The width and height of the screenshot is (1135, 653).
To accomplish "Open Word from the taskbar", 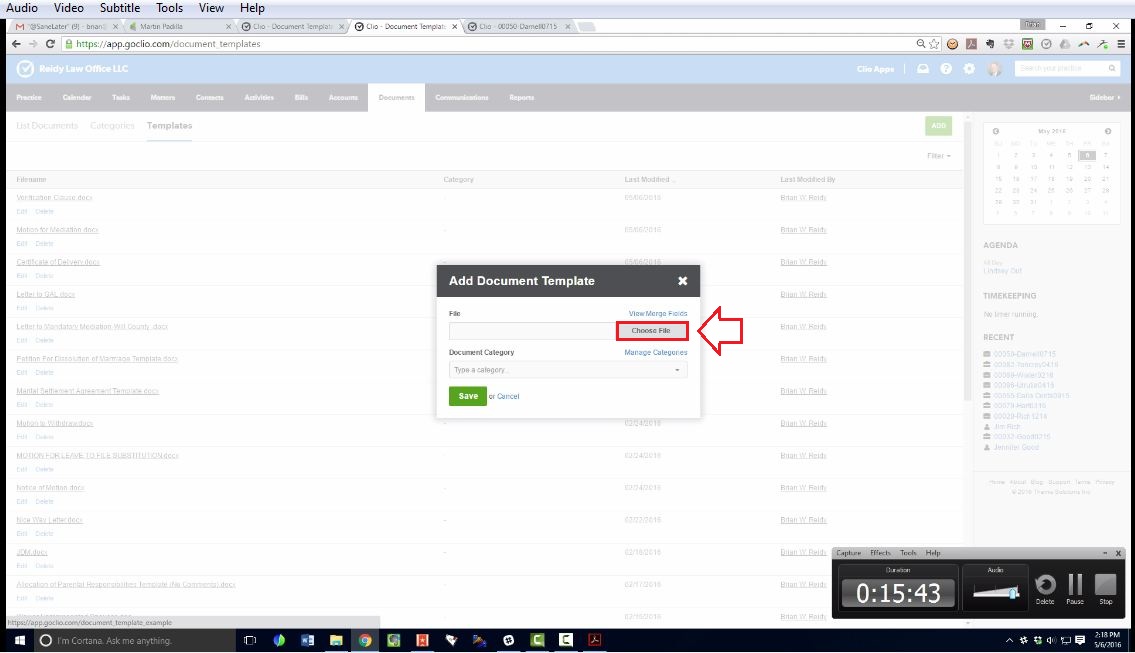I will [x=307, y=641].
